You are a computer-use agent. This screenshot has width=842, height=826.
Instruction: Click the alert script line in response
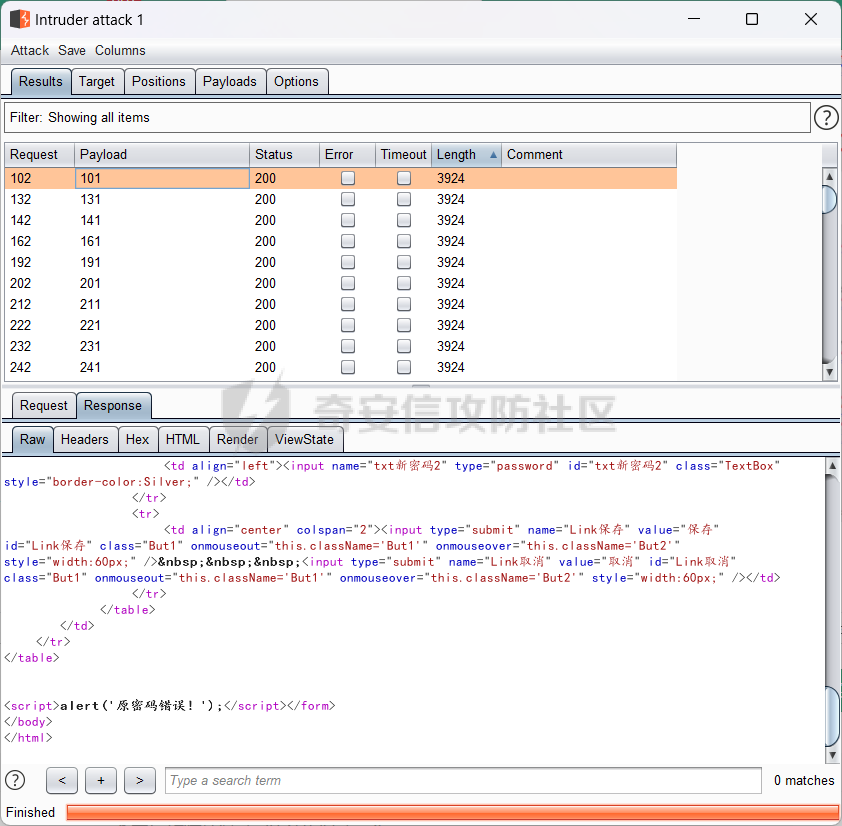pyautogui.click(x=170, y=705)
